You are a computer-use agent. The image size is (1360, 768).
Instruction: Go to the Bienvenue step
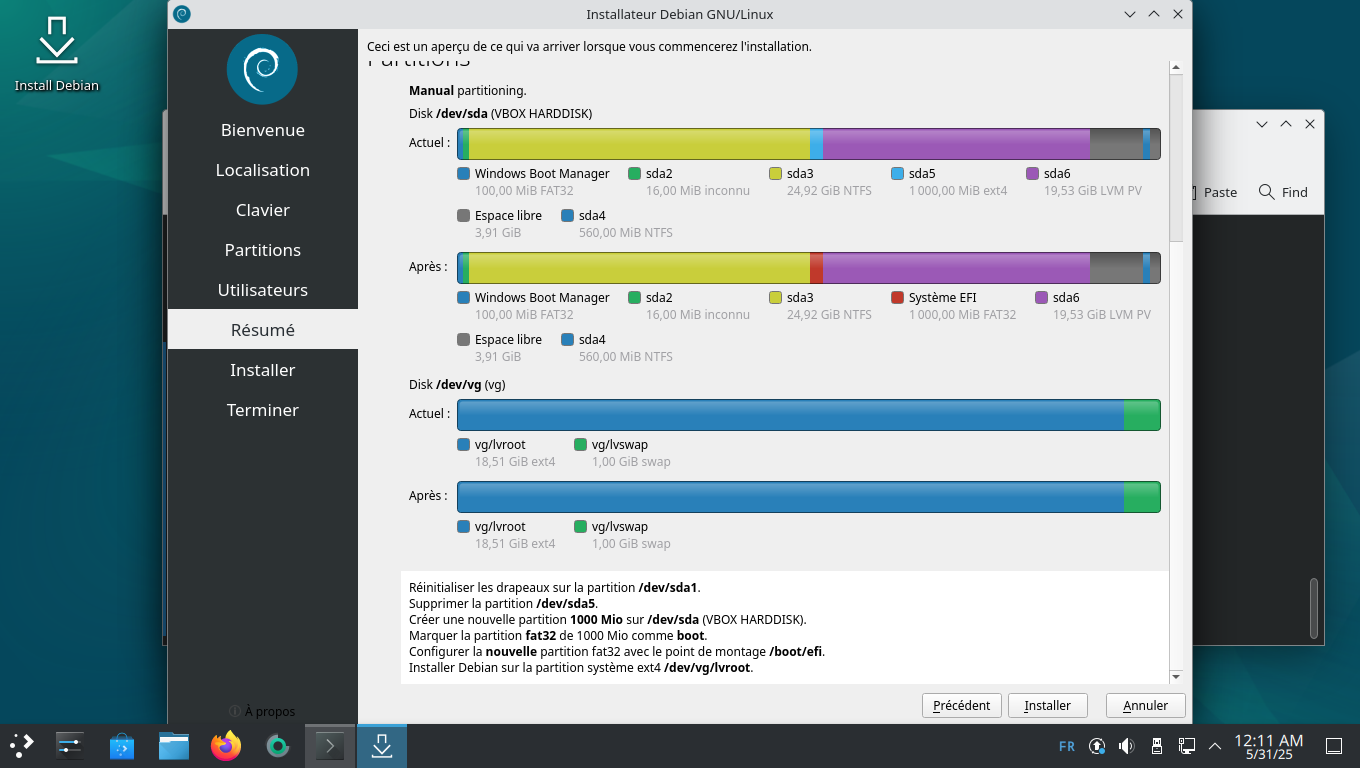[x=263, y=130]
